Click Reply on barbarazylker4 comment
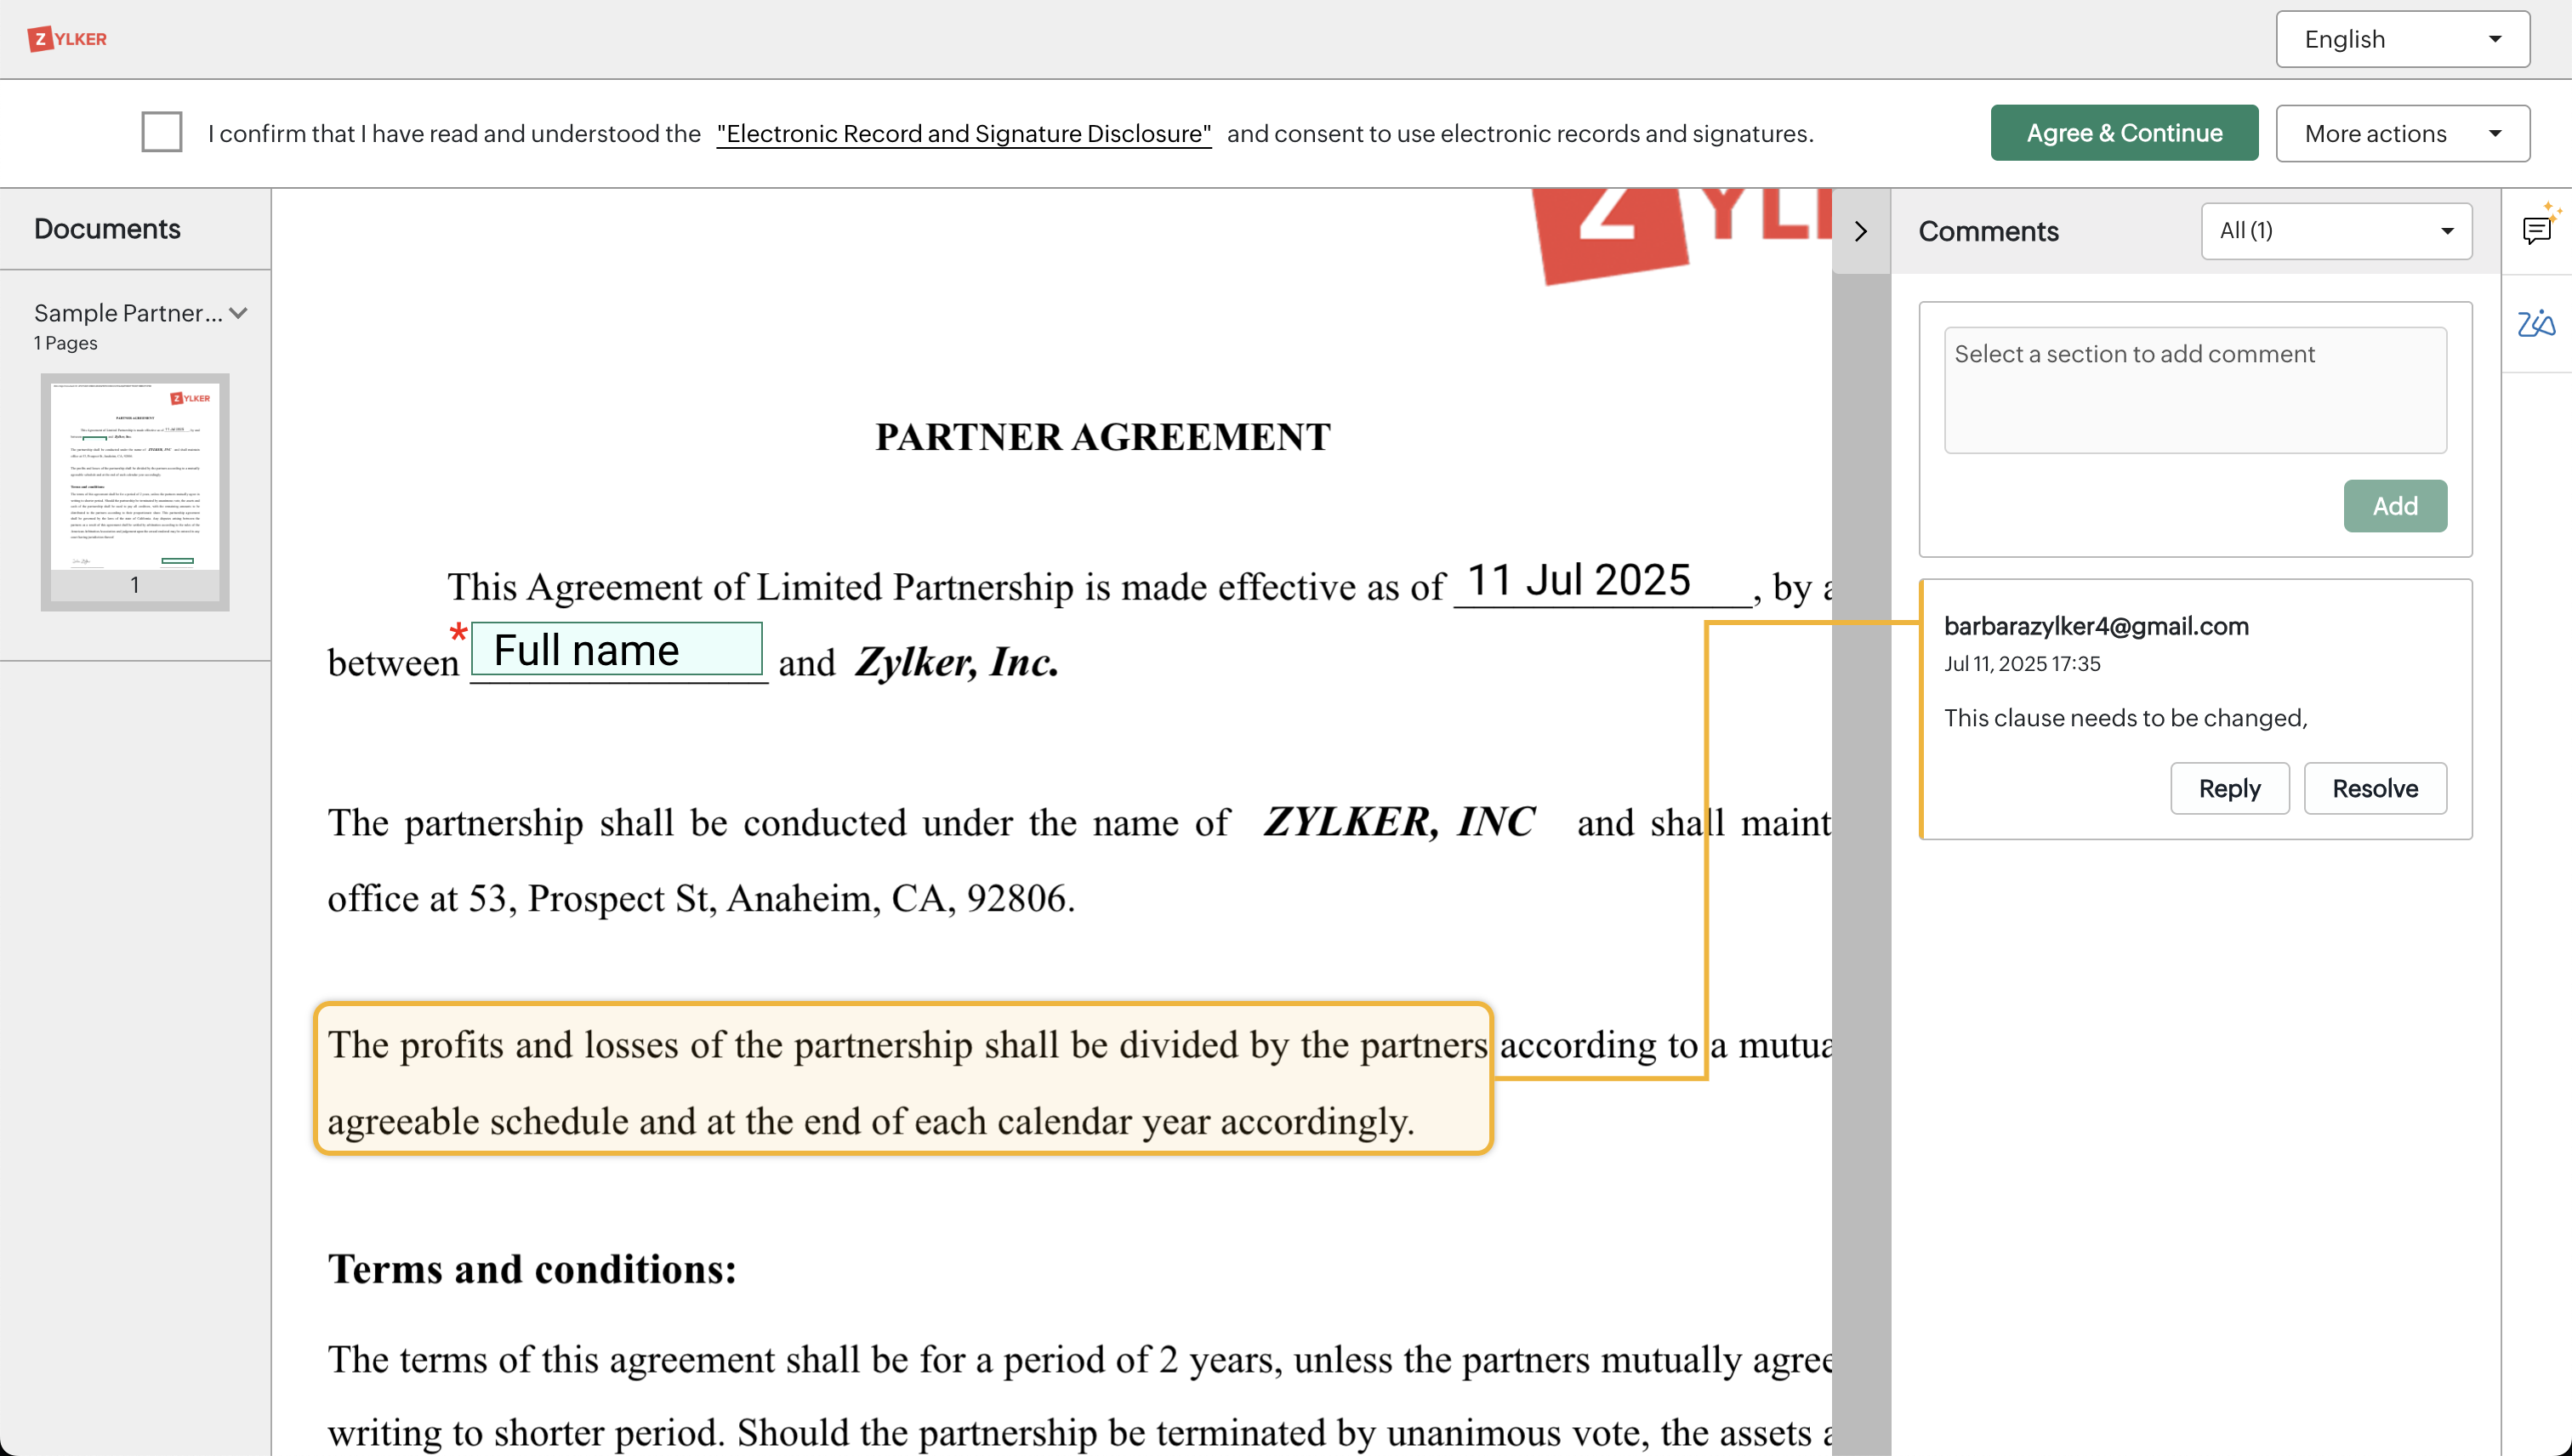This screenshot has width=2572, height=1456. [x=2228, y=788]
